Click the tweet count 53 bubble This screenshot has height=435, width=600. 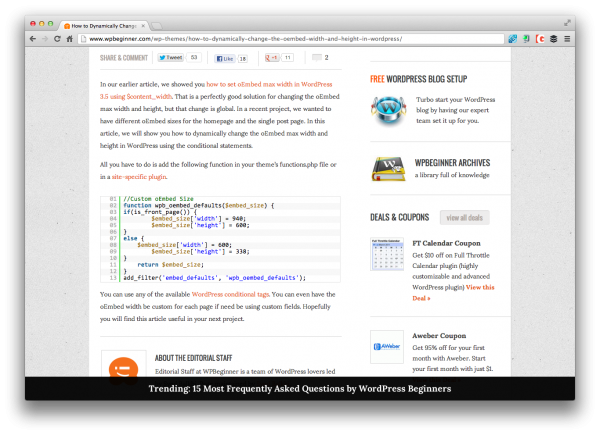tap(194, 57)
